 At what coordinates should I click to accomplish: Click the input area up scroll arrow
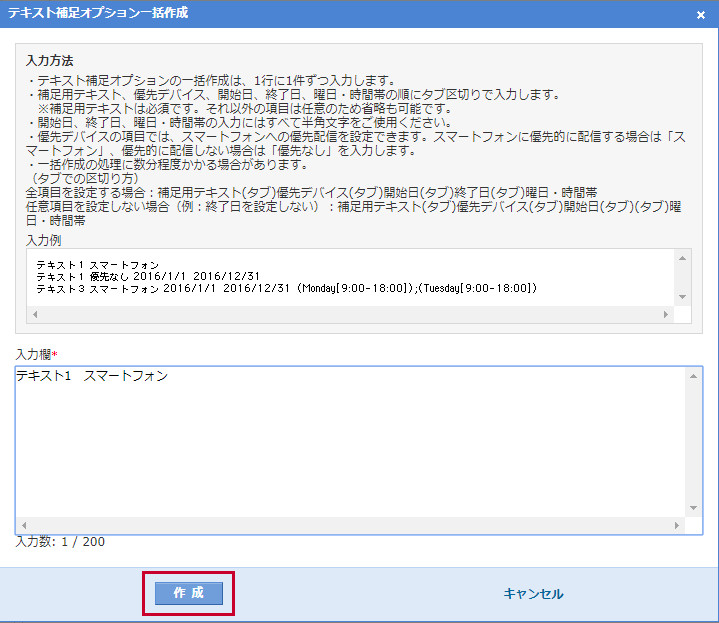coord(693,376)
